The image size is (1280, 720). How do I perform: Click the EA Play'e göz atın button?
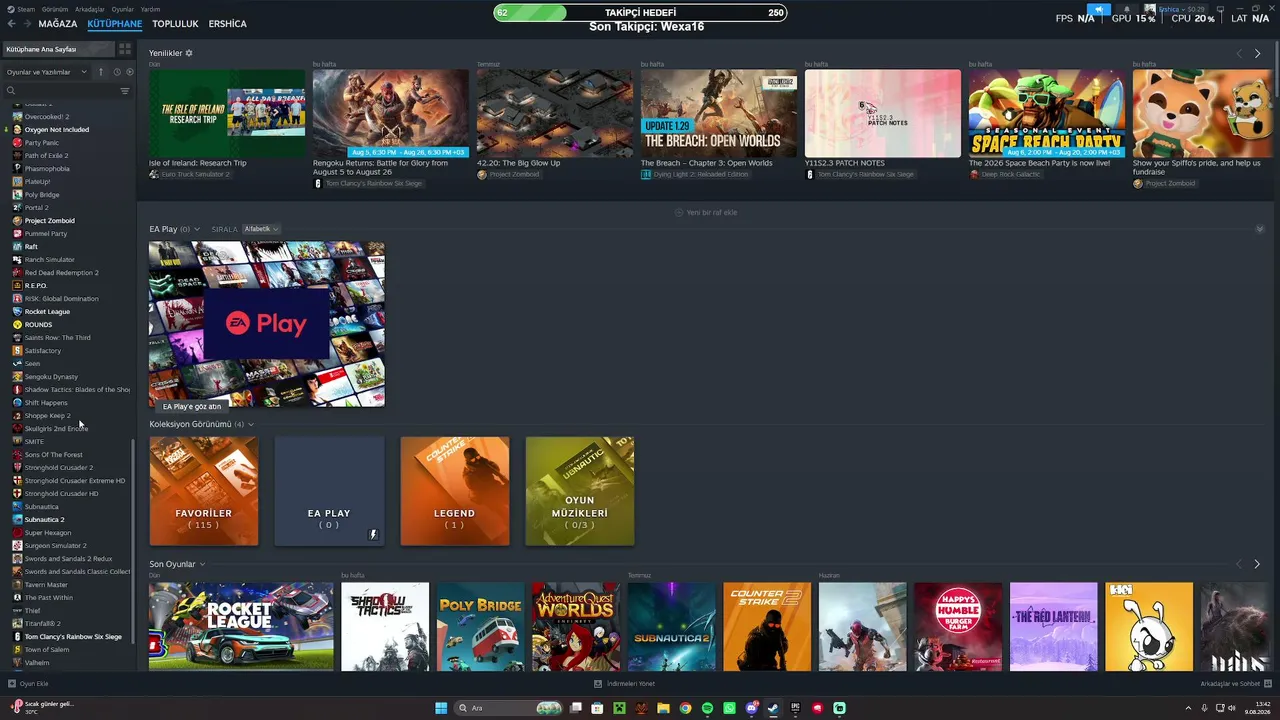tap(192, 407)
